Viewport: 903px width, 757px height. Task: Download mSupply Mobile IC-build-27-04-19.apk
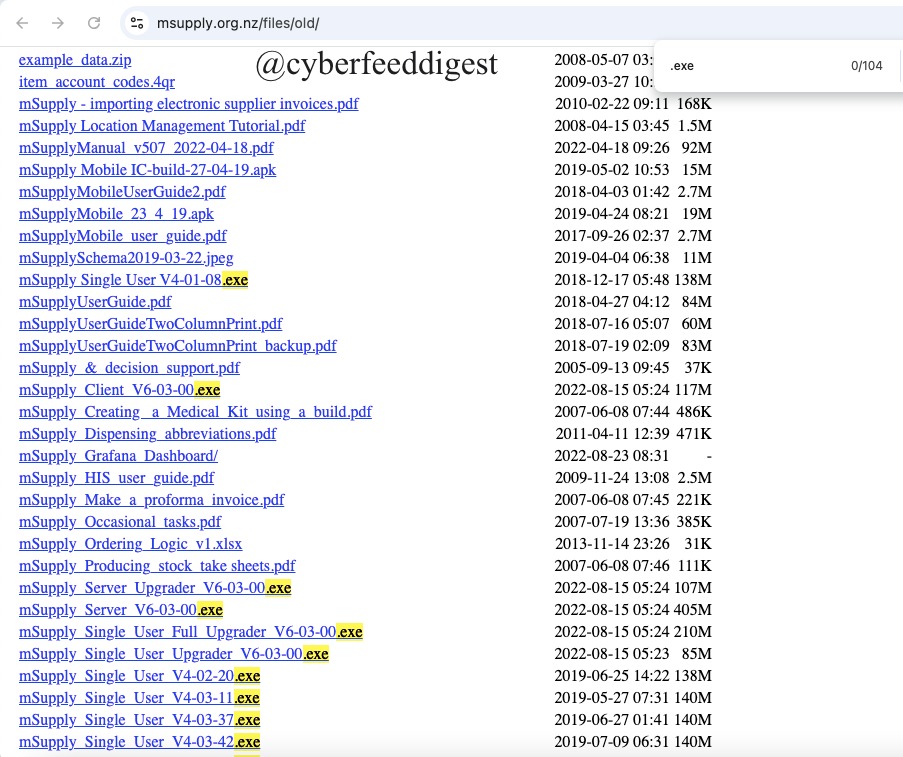coord(147,170)
